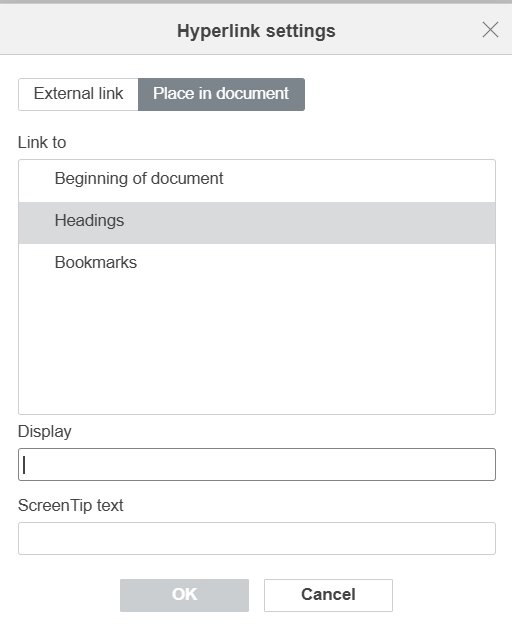
Task: Click the ScreenTip text label
Action: click(71, 505)
